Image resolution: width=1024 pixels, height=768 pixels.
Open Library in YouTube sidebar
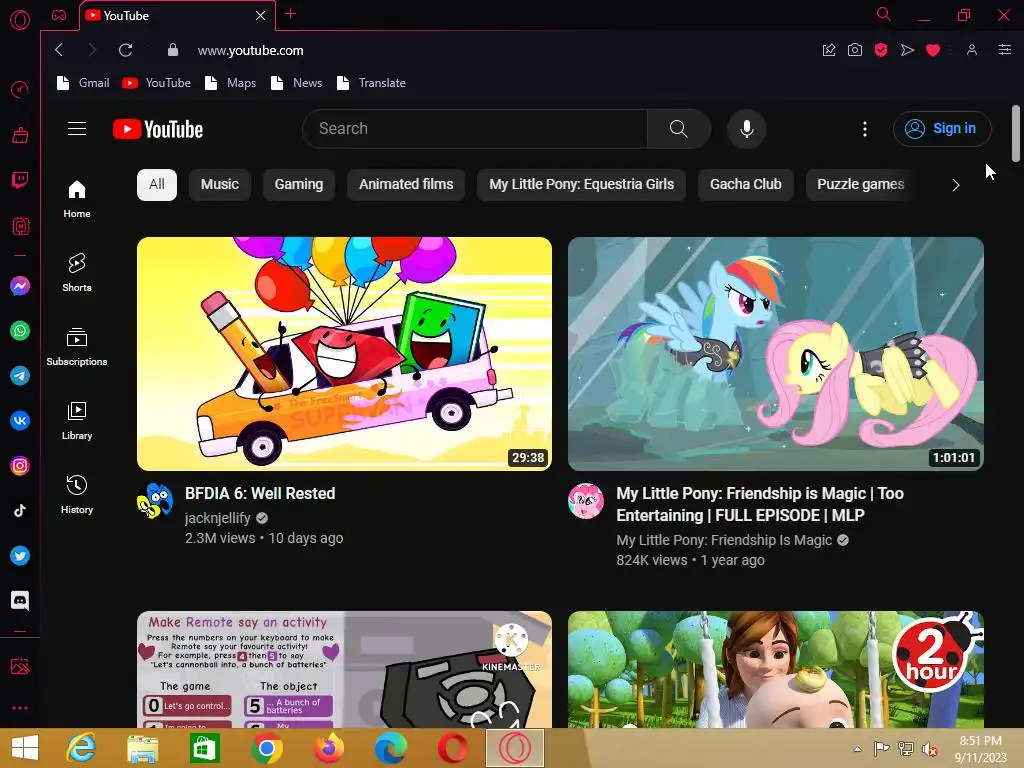pyautogui.click(x=77, y=421)
